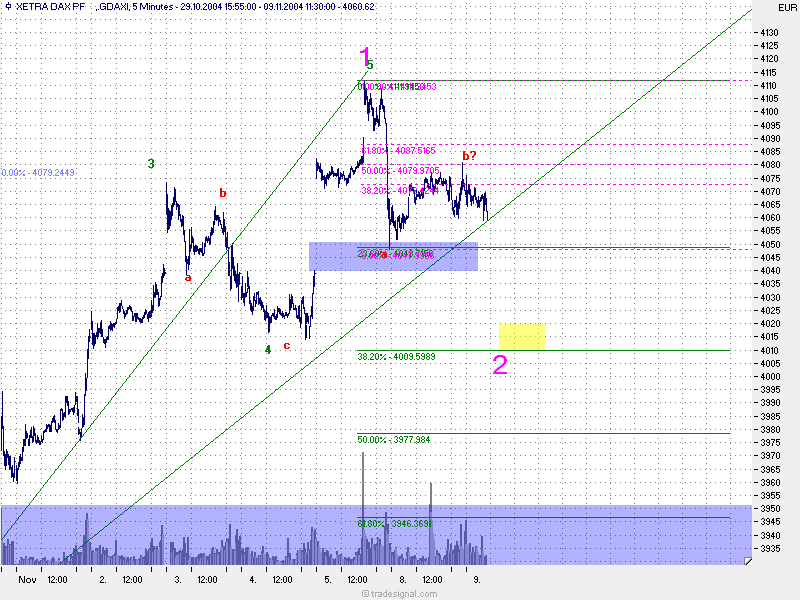Click the 4080 price axis label
The width and height of the screenshot is (800, 600).
[769, 164]
